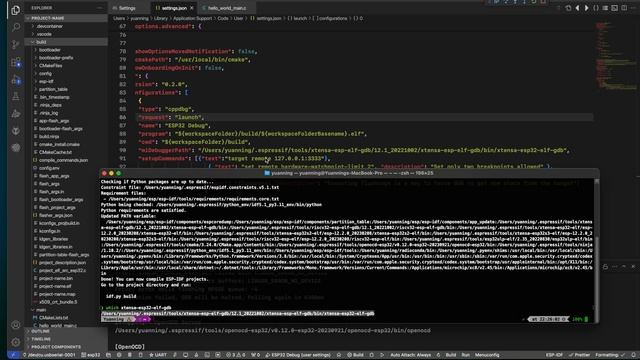640x360 pixels.
Task: Open the Manage gear in activity bar
Action: coord(16,342)
